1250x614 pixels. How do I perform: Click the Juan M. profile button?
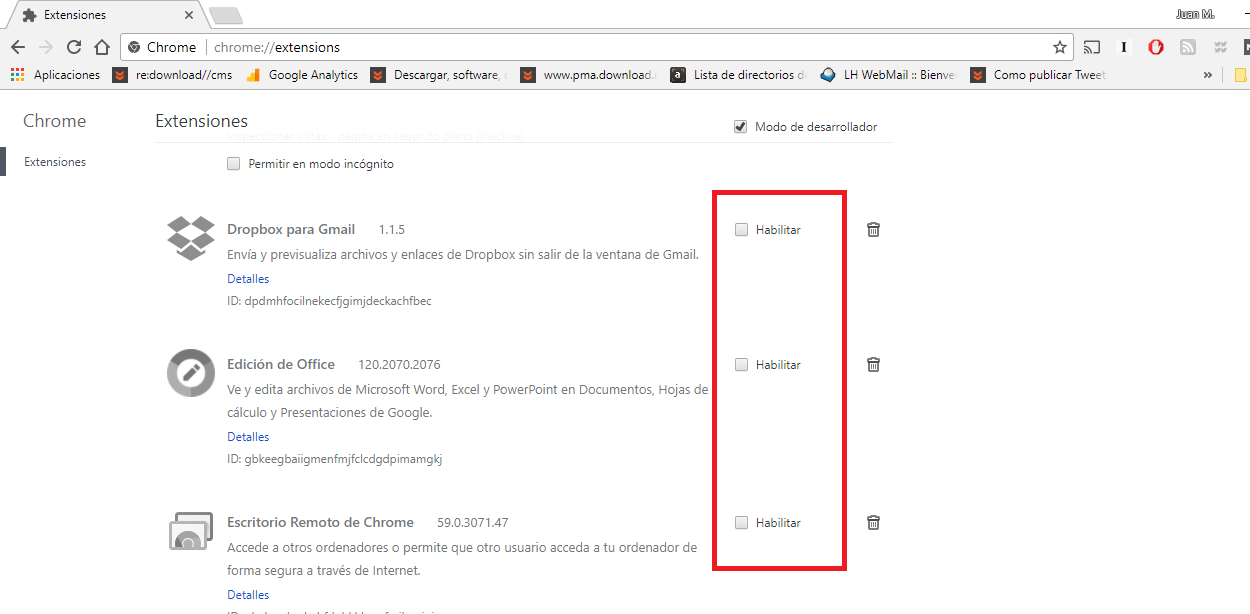click(x=1195, y=14)
